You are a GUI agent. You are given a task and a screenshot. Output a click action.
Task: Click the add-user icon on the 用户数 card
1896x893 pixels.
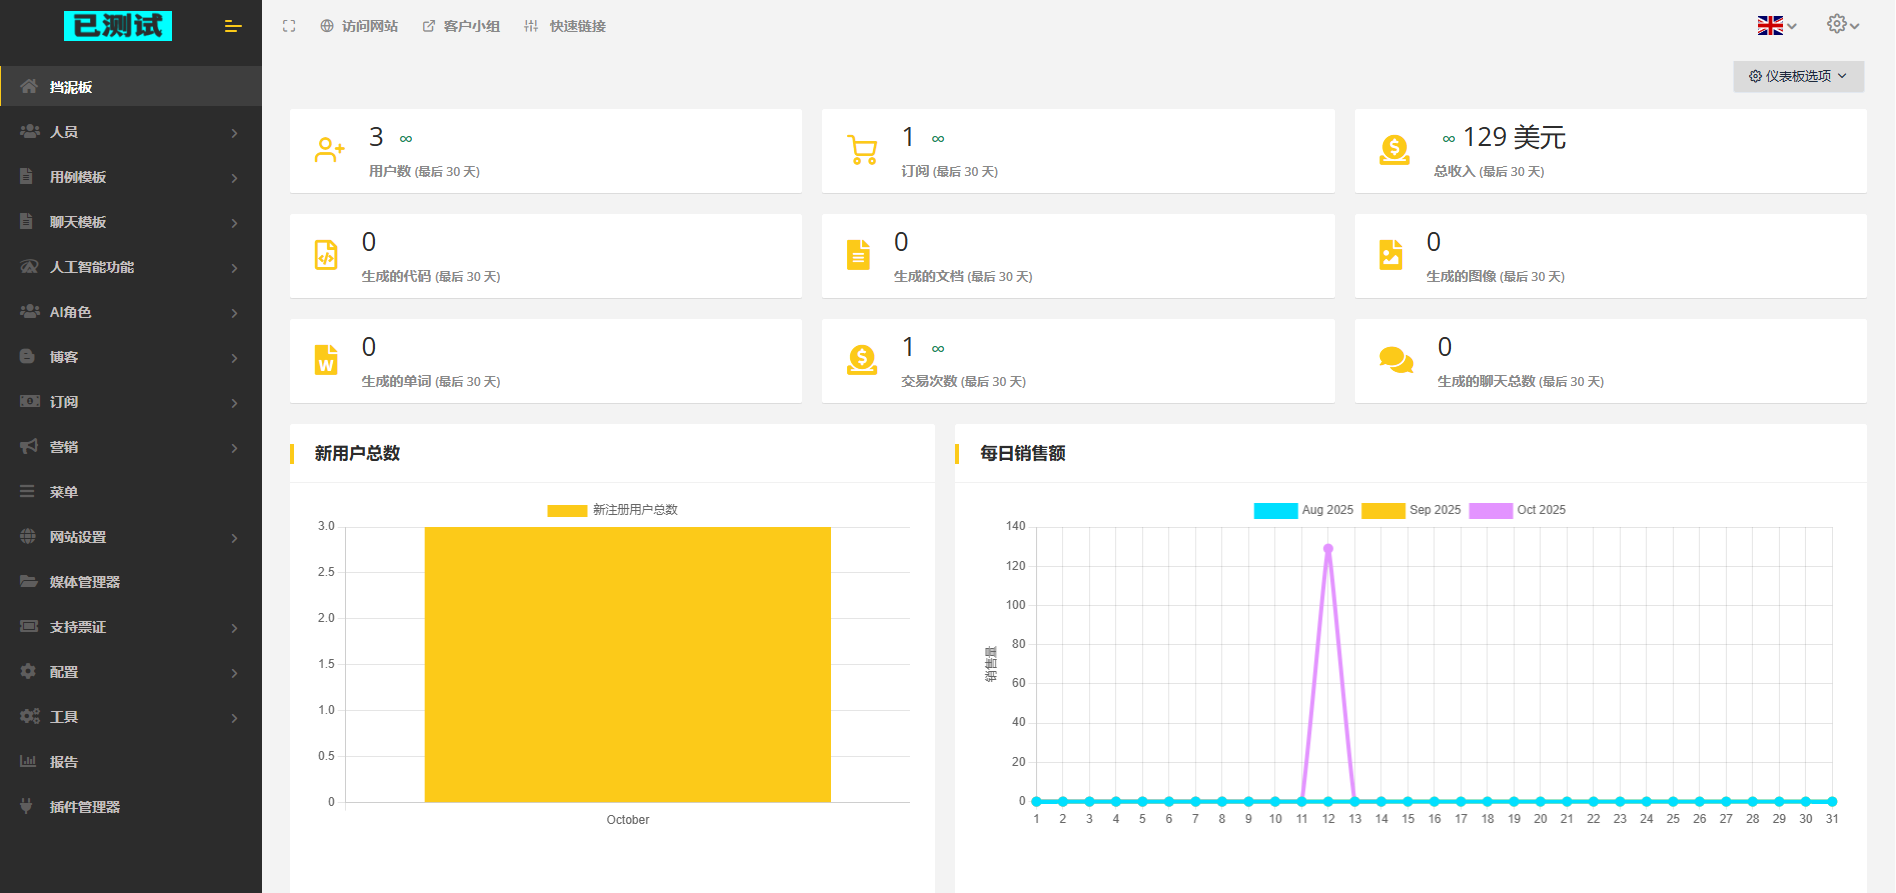329,150
